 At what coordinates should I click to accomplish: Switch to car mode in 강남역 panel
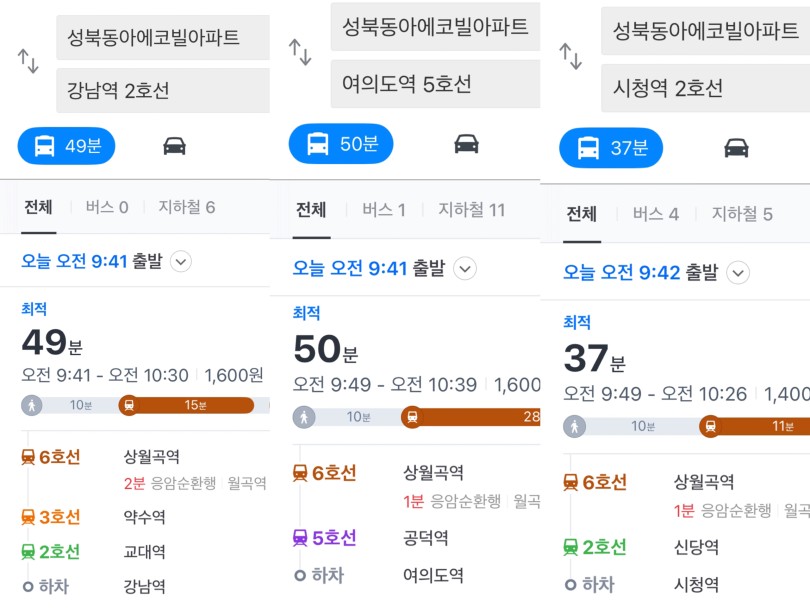pos(174,146)
